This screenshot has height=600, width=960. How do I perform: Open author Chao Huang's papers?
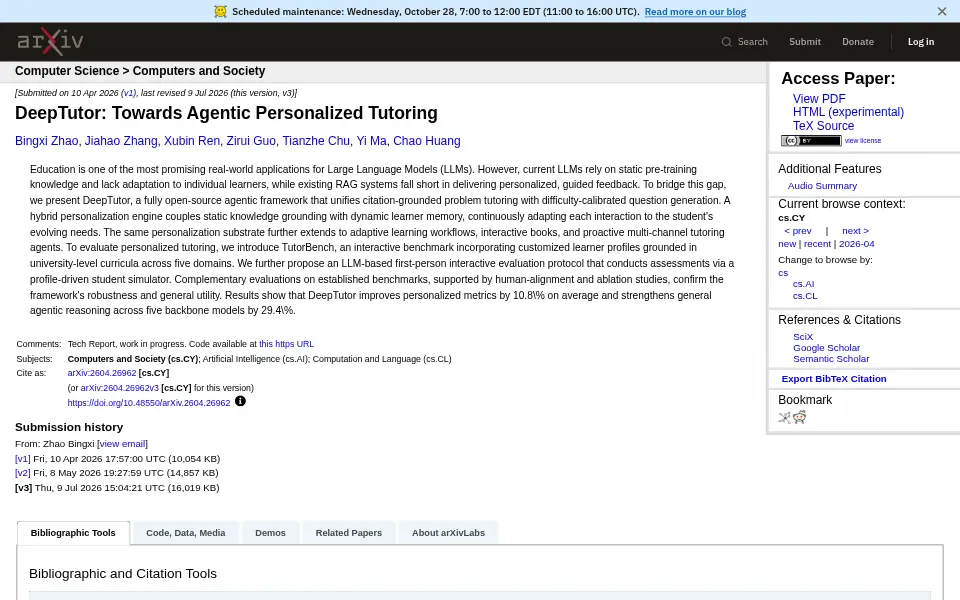click(x=426, y=141)
